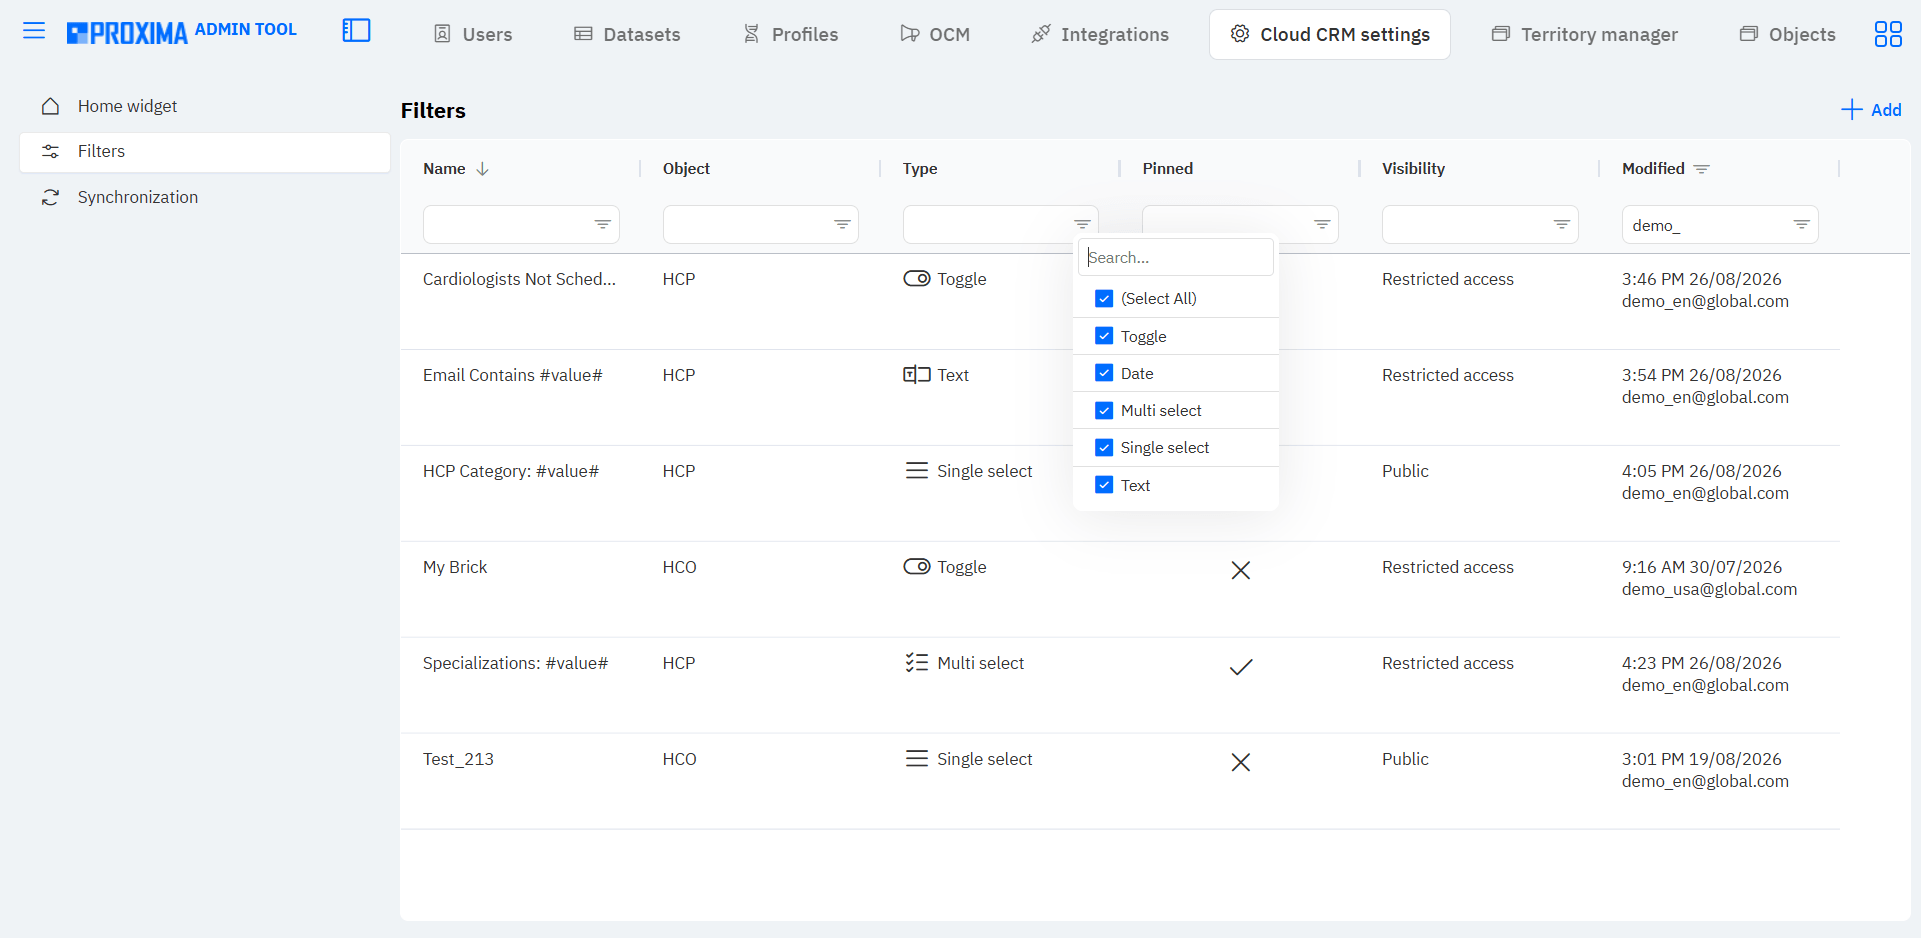
Task: Open the hamburger main menu
Action: click(34, 31)
